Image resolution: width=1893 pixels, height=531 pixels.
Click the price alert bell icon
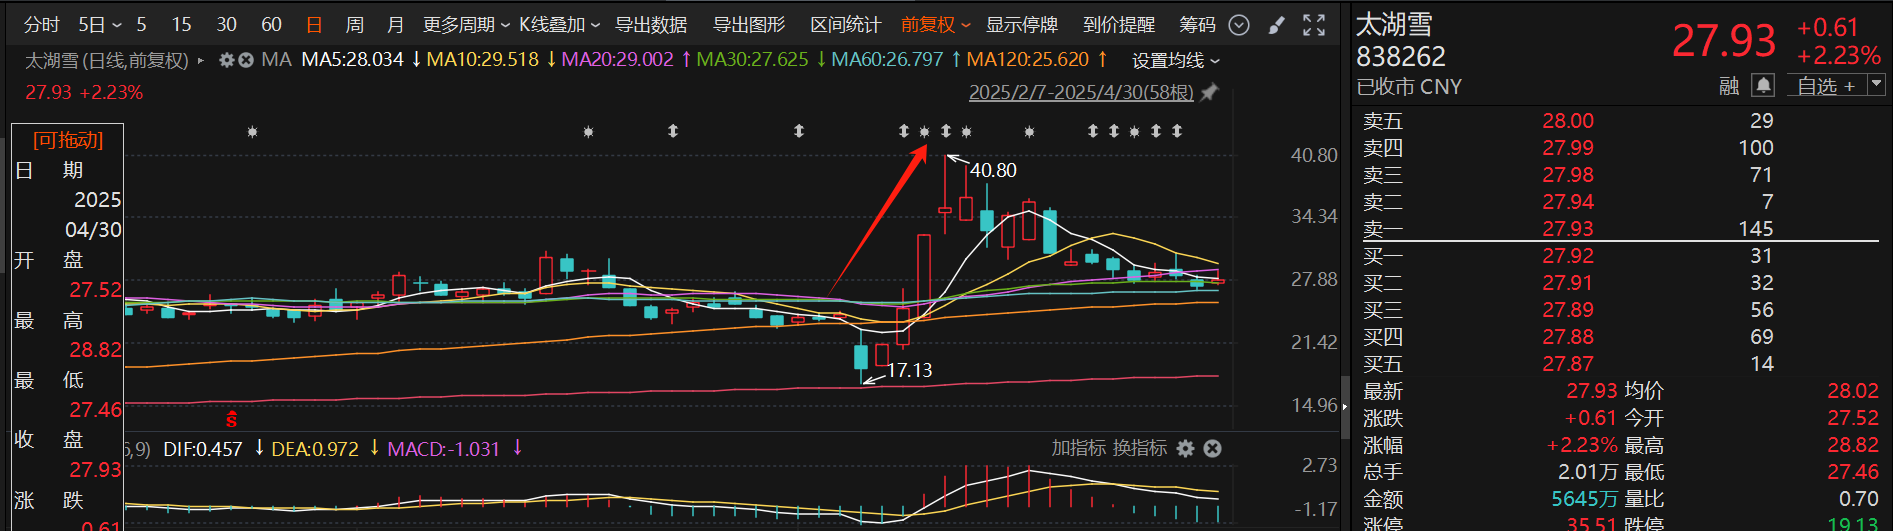tap(1763, 86)
